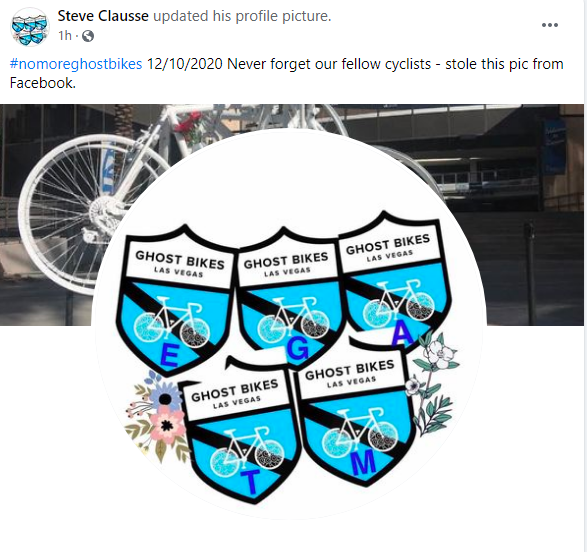Follow the #nomoreghostbikes hashtag
Image resolution: width=587 pixels, height=552 pixels.
(x=76, y=64)
